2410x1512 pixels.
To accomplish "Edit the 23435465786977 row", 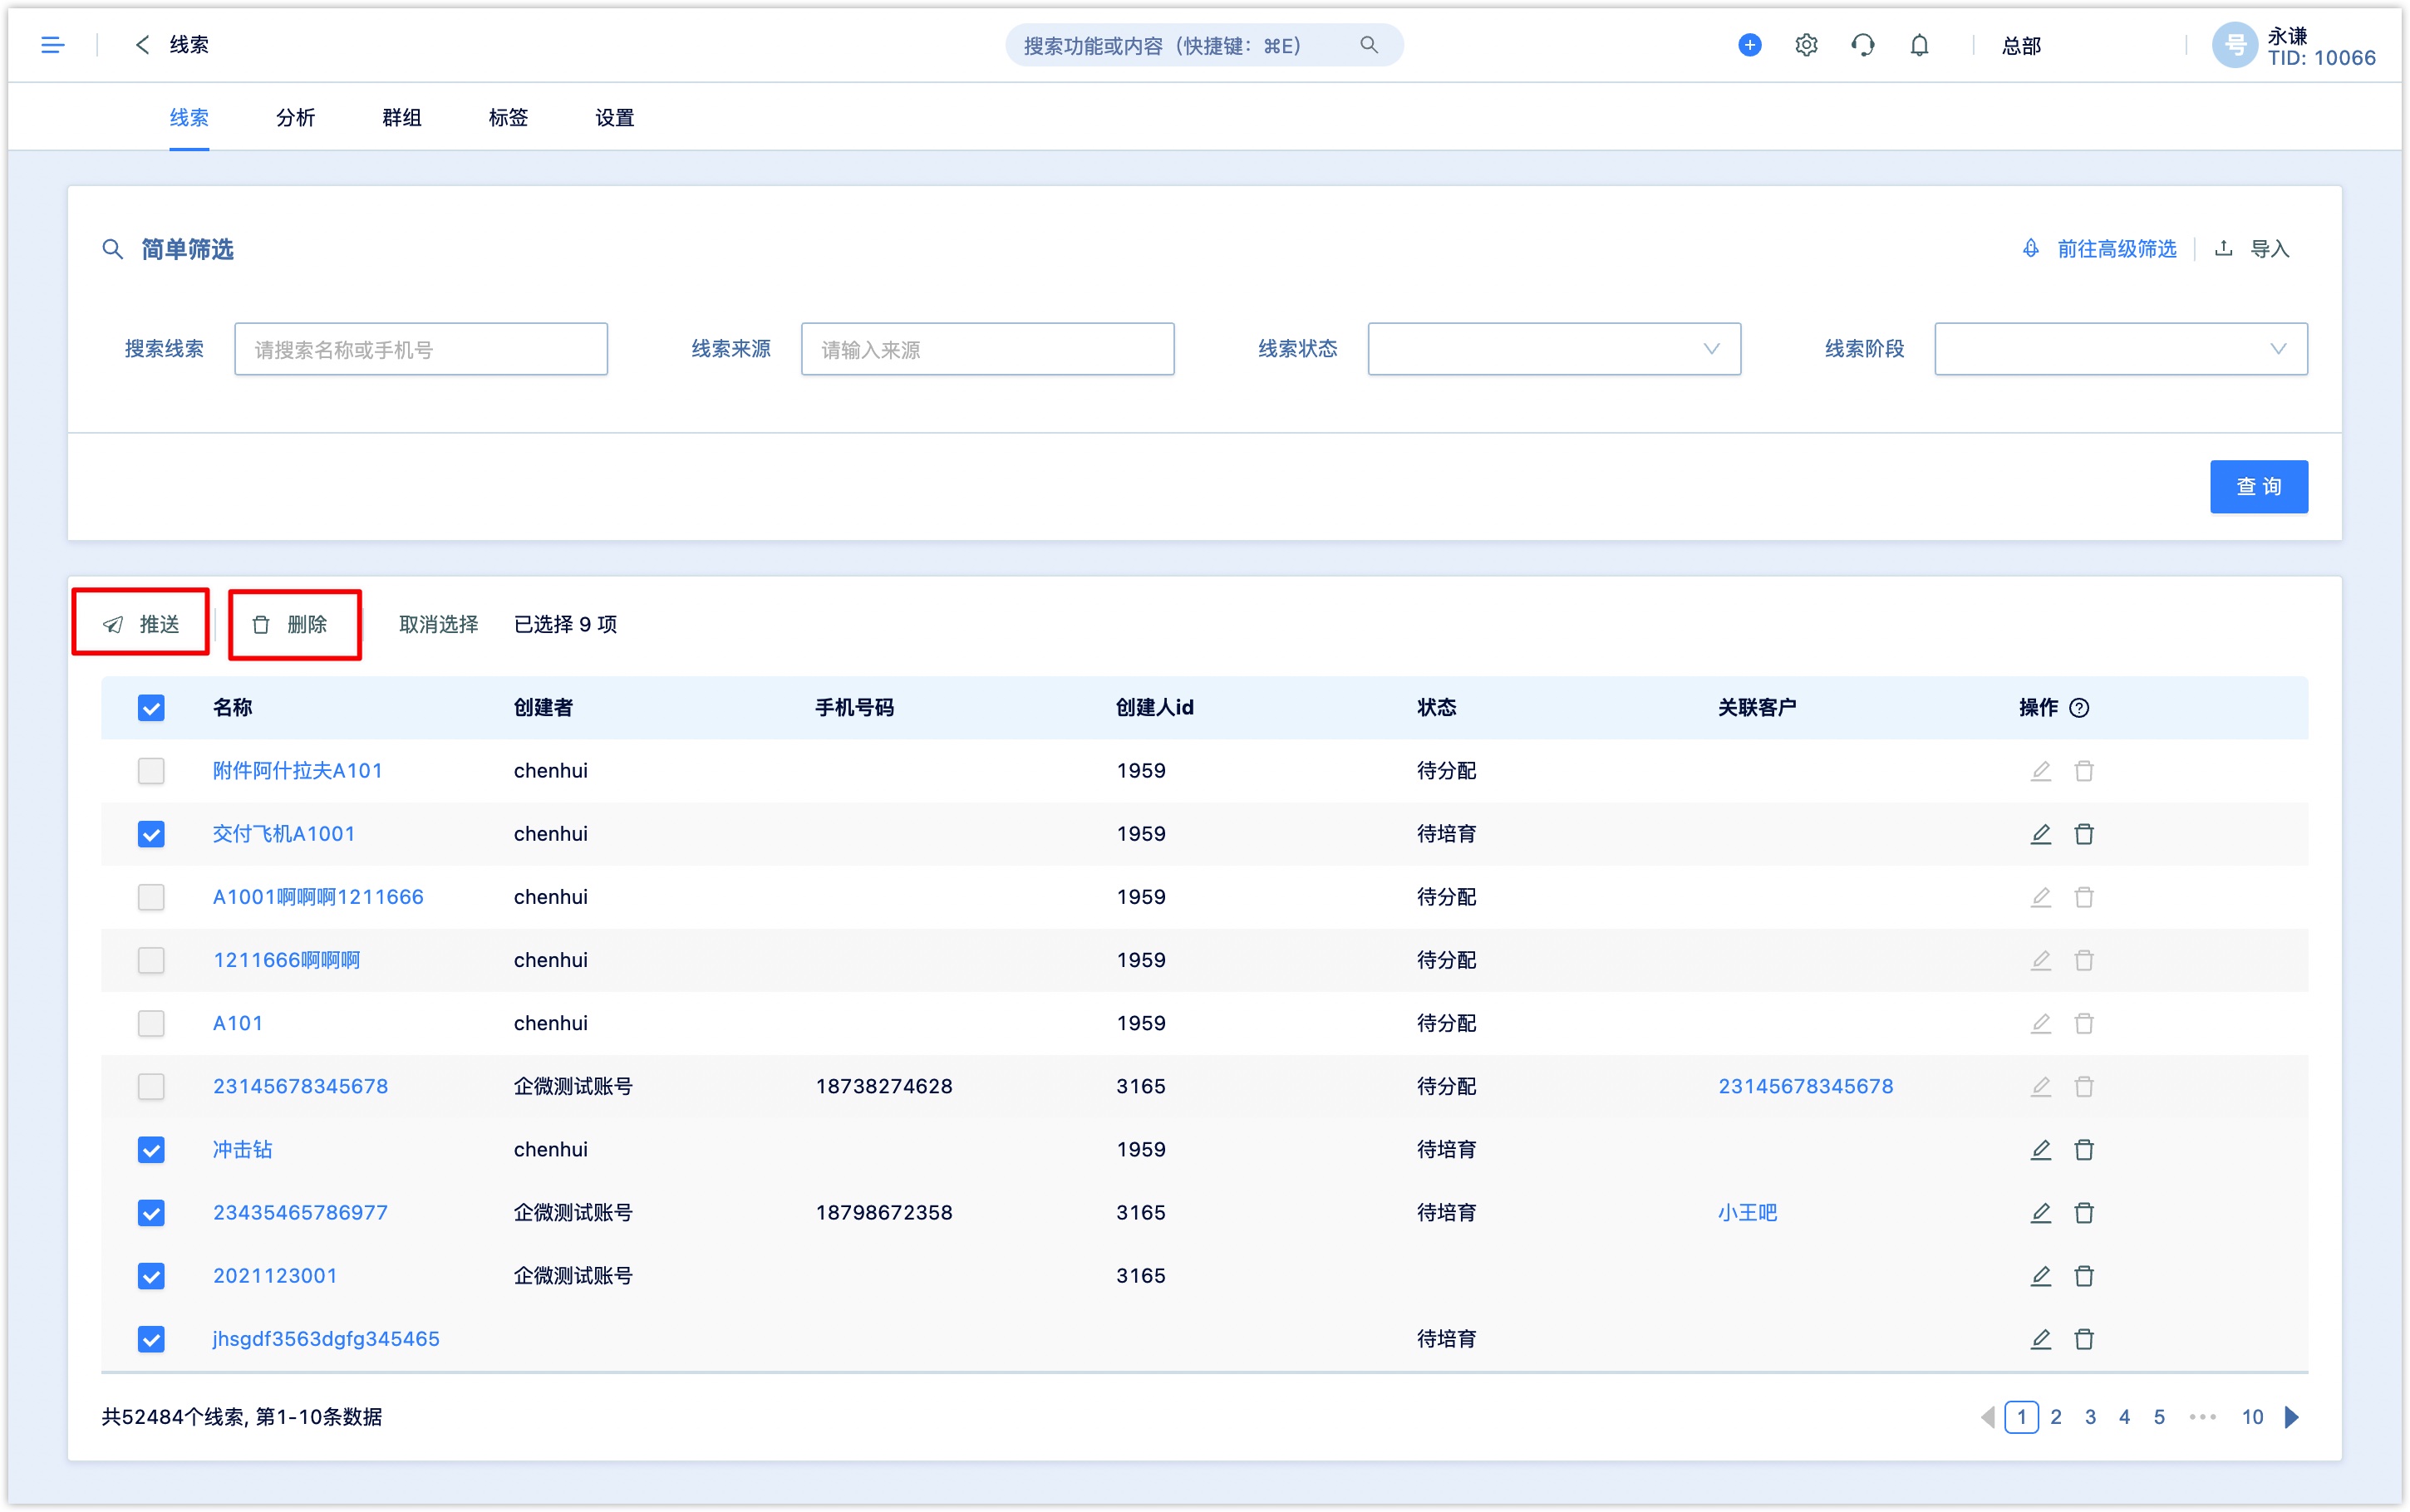I will [x=2040, y=1212].
